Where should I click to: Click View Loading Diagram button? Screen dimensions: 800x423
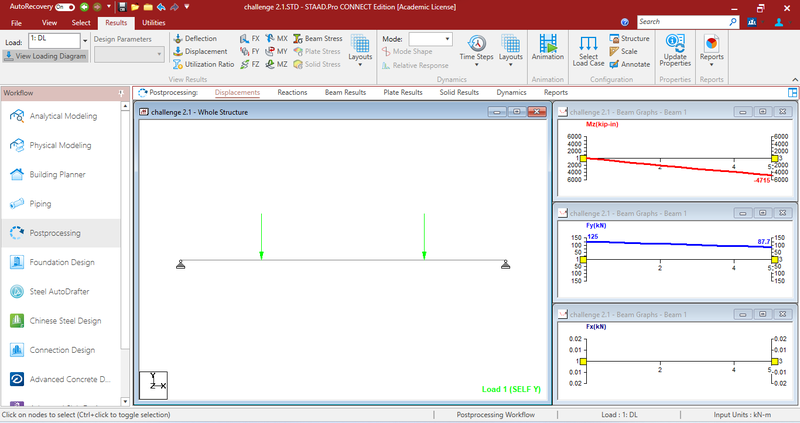click(x=45, y=56)
